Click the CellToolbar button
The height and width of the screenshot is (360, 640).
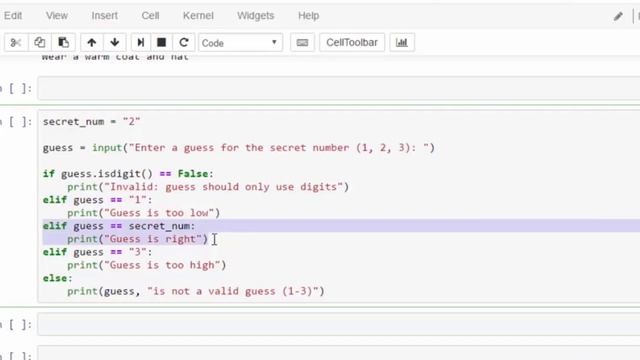point(352,42)
